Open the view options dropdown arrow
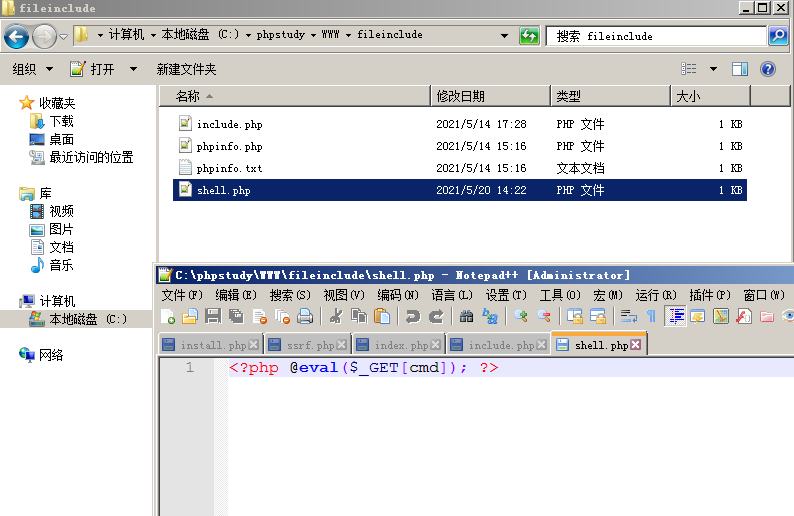The height and width of the screenshot is (516, 794). pyautogui.click(x=713, y=69)
